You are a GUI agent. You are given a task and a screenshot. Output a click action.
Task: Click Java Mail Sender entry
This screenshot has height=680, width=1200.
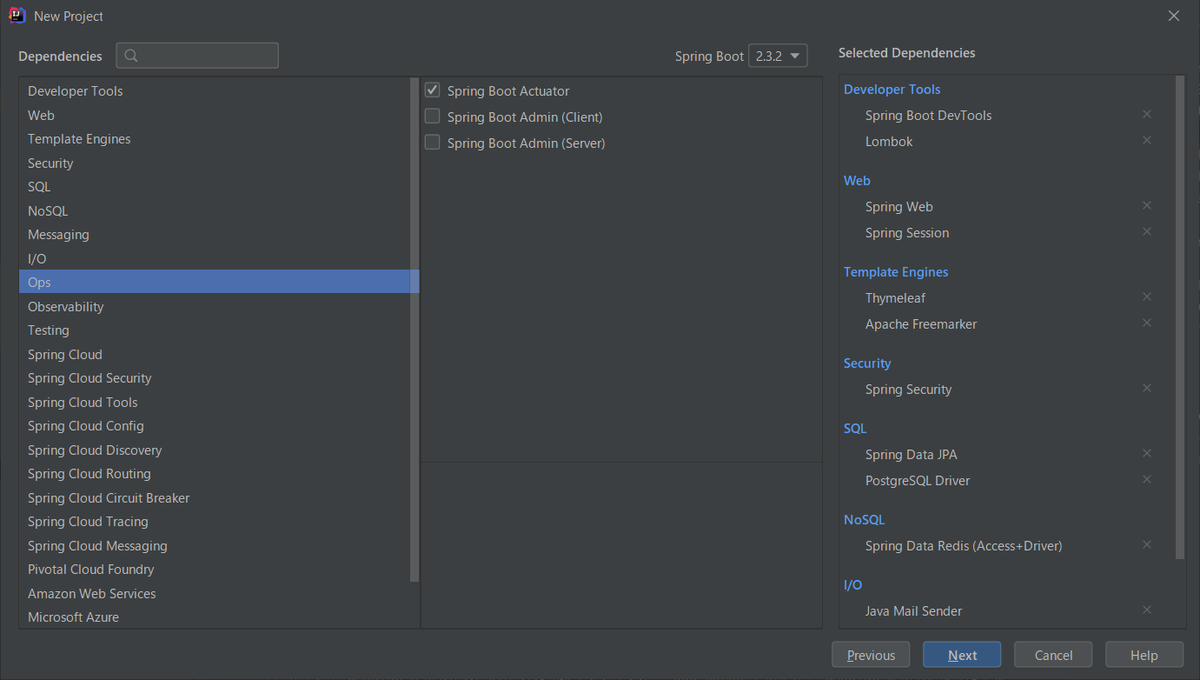914,610
